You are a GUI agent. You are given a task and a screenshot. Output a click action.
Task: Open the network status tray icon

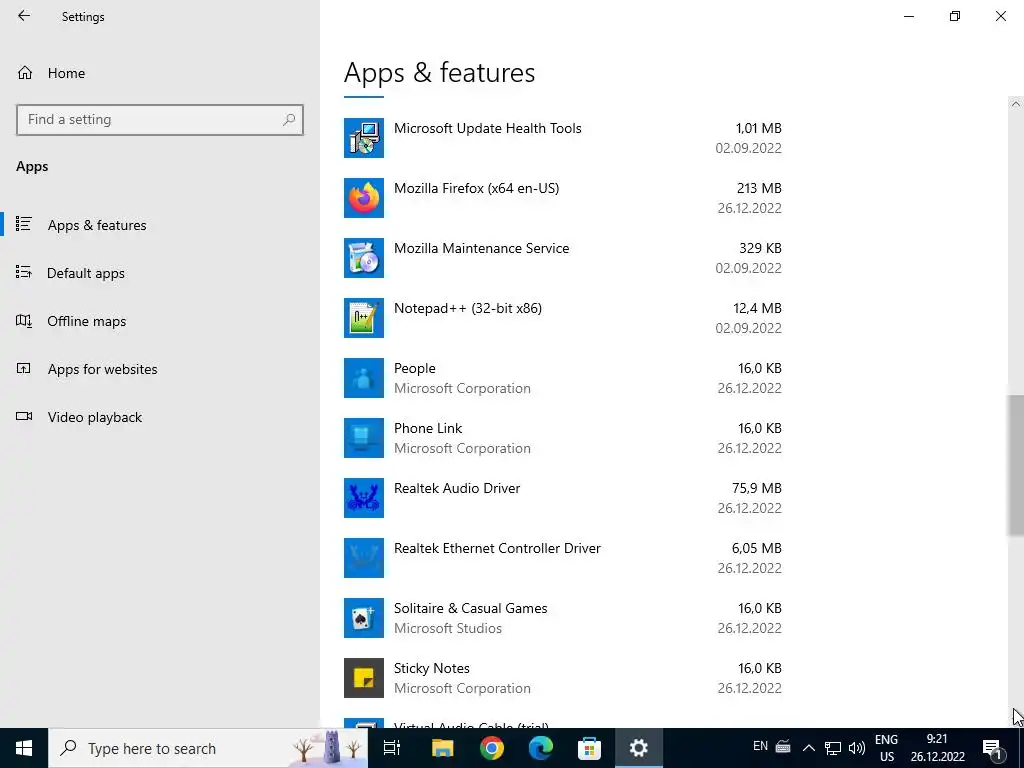pyautogui.click(x=833, y=748)
